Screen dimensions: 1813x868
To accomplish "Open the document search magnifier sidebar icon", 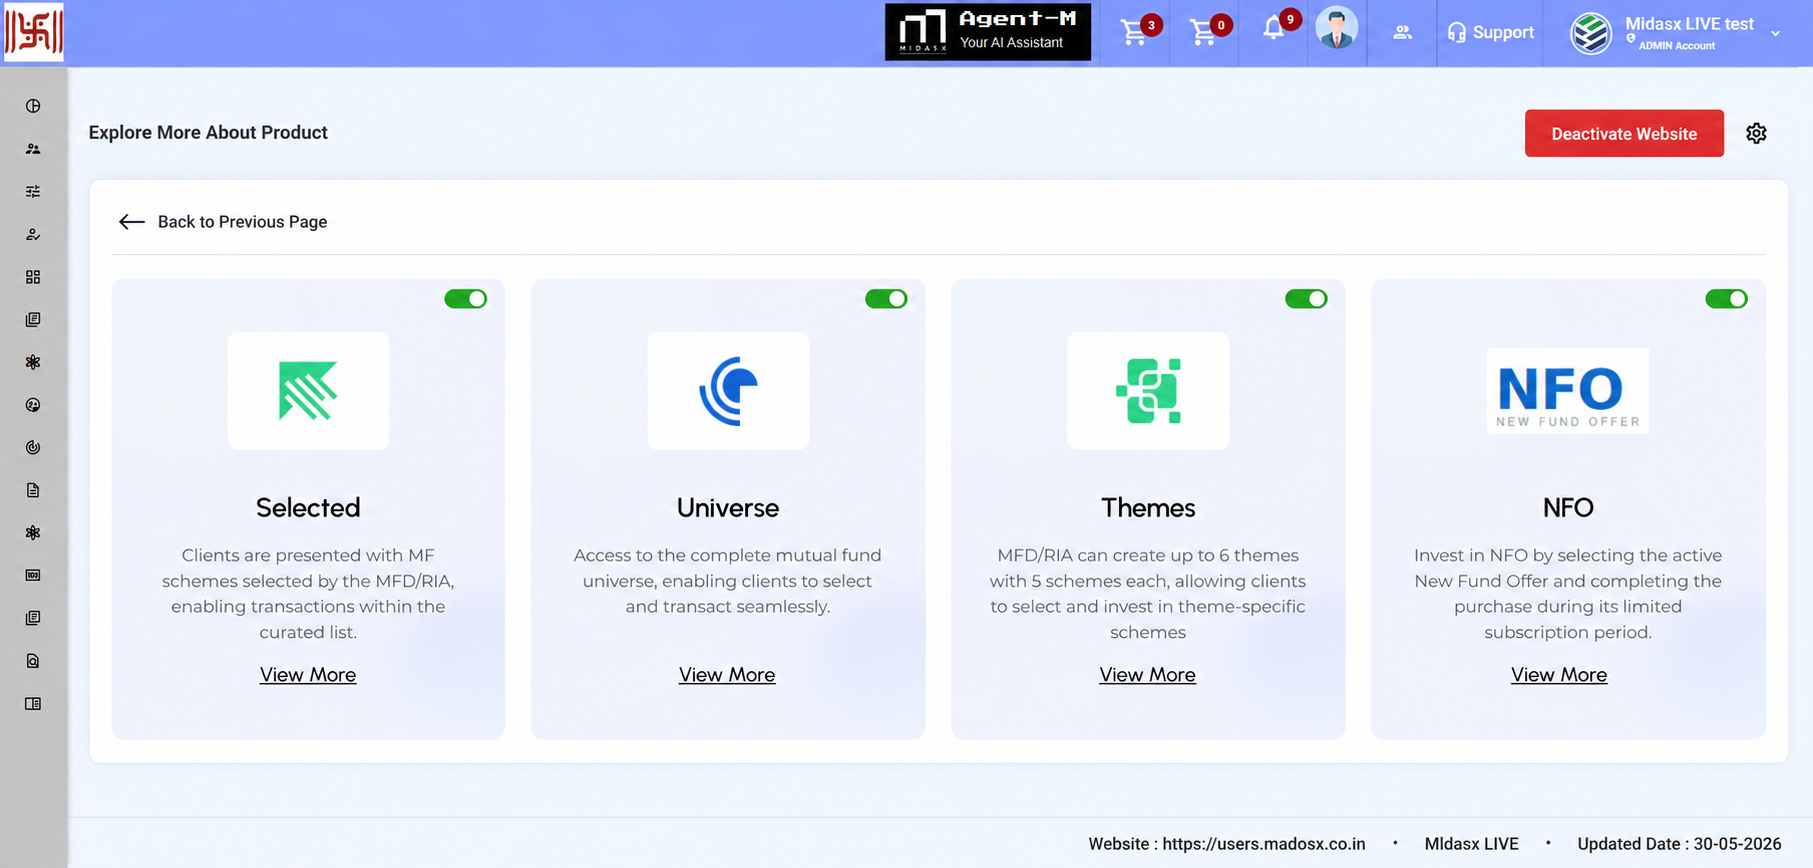I will 33,661.
